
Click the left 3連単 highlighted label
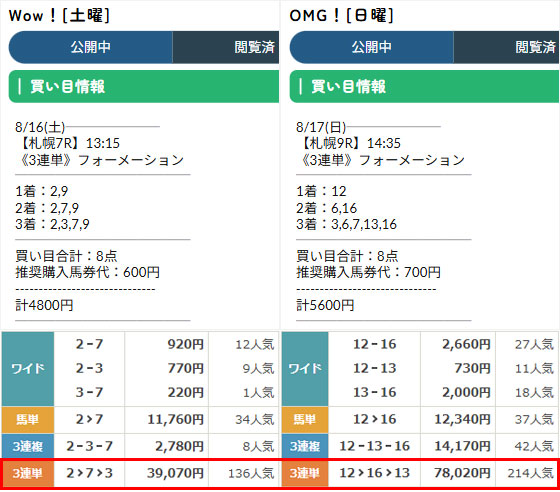[x=28, y=473]
